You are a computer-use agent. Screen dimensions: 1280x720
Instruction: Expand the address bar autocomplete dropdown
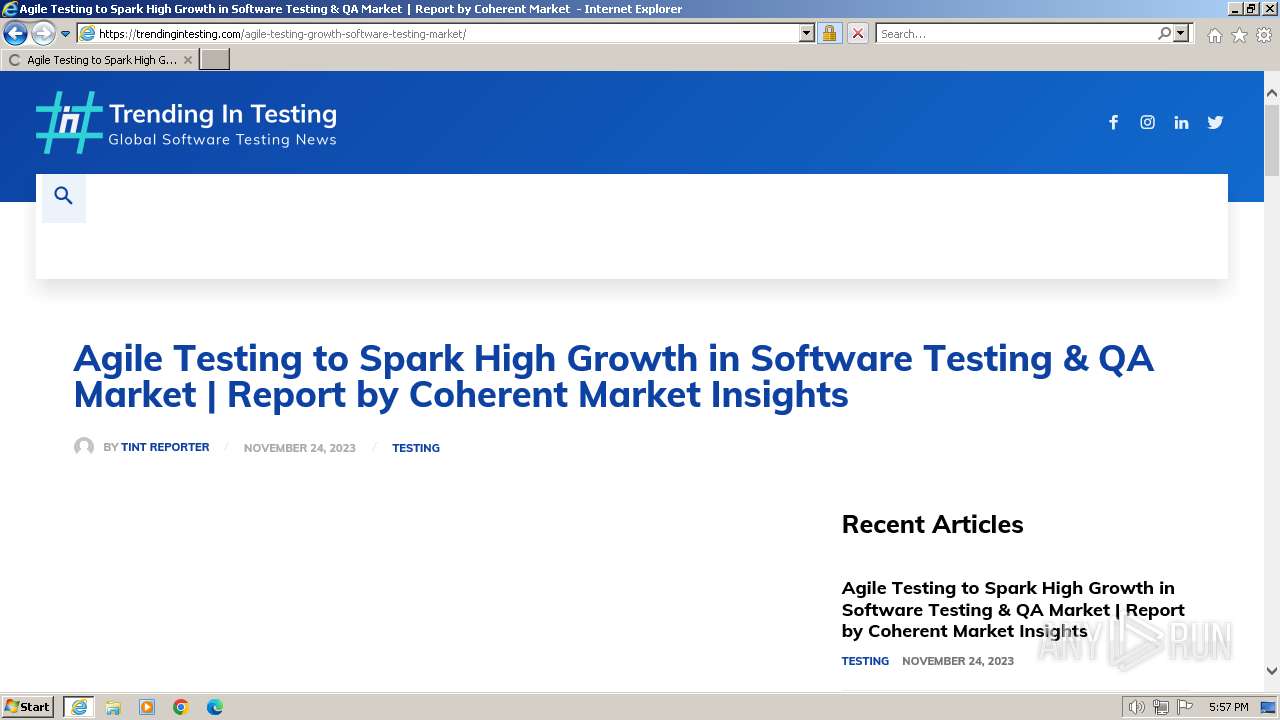click(x=807, y=33)
